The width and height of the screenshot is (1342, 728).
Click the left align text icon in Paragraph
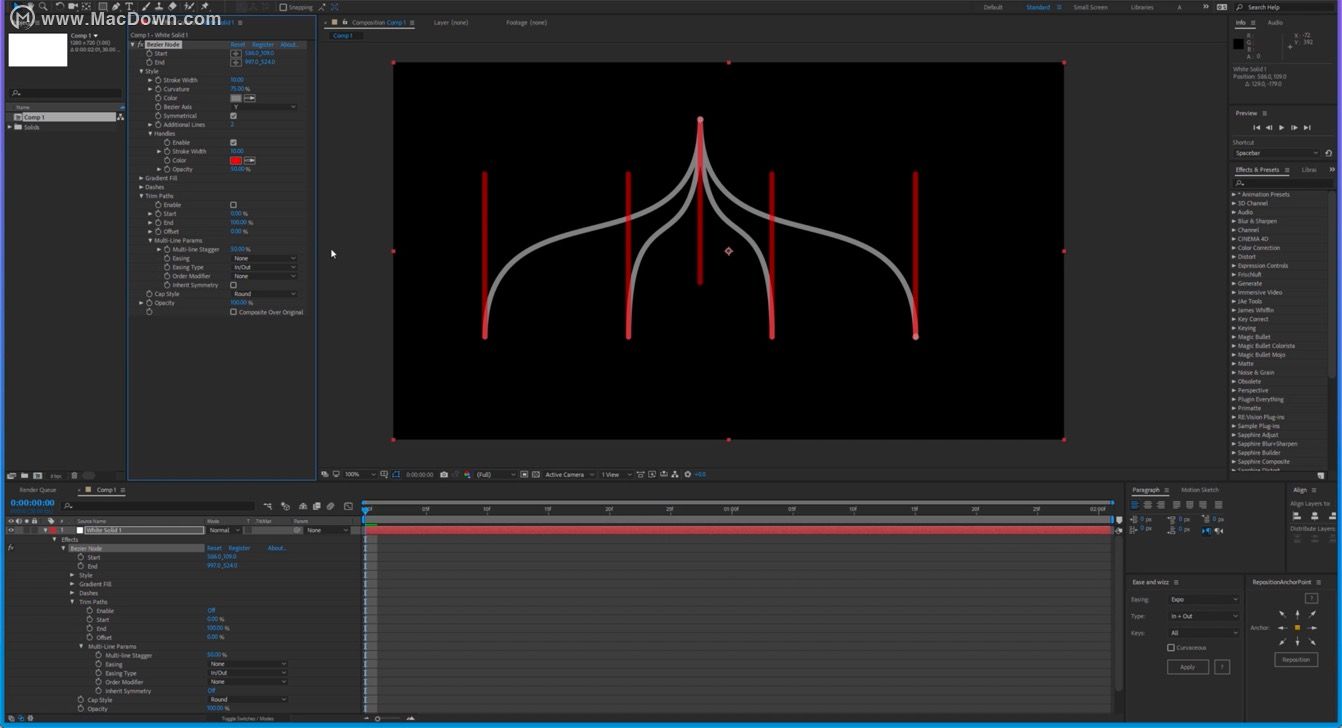[1135, 505]
